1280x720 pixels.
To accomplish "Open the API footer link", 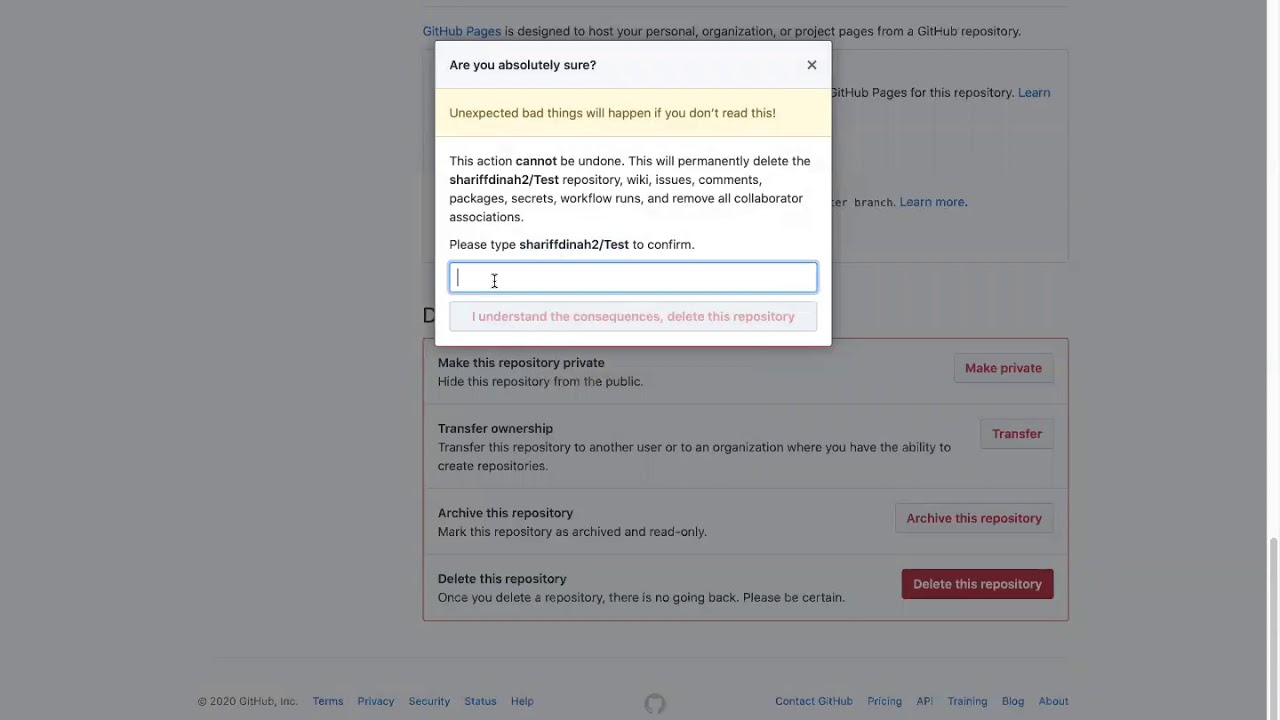I will (x=925, y=701).
